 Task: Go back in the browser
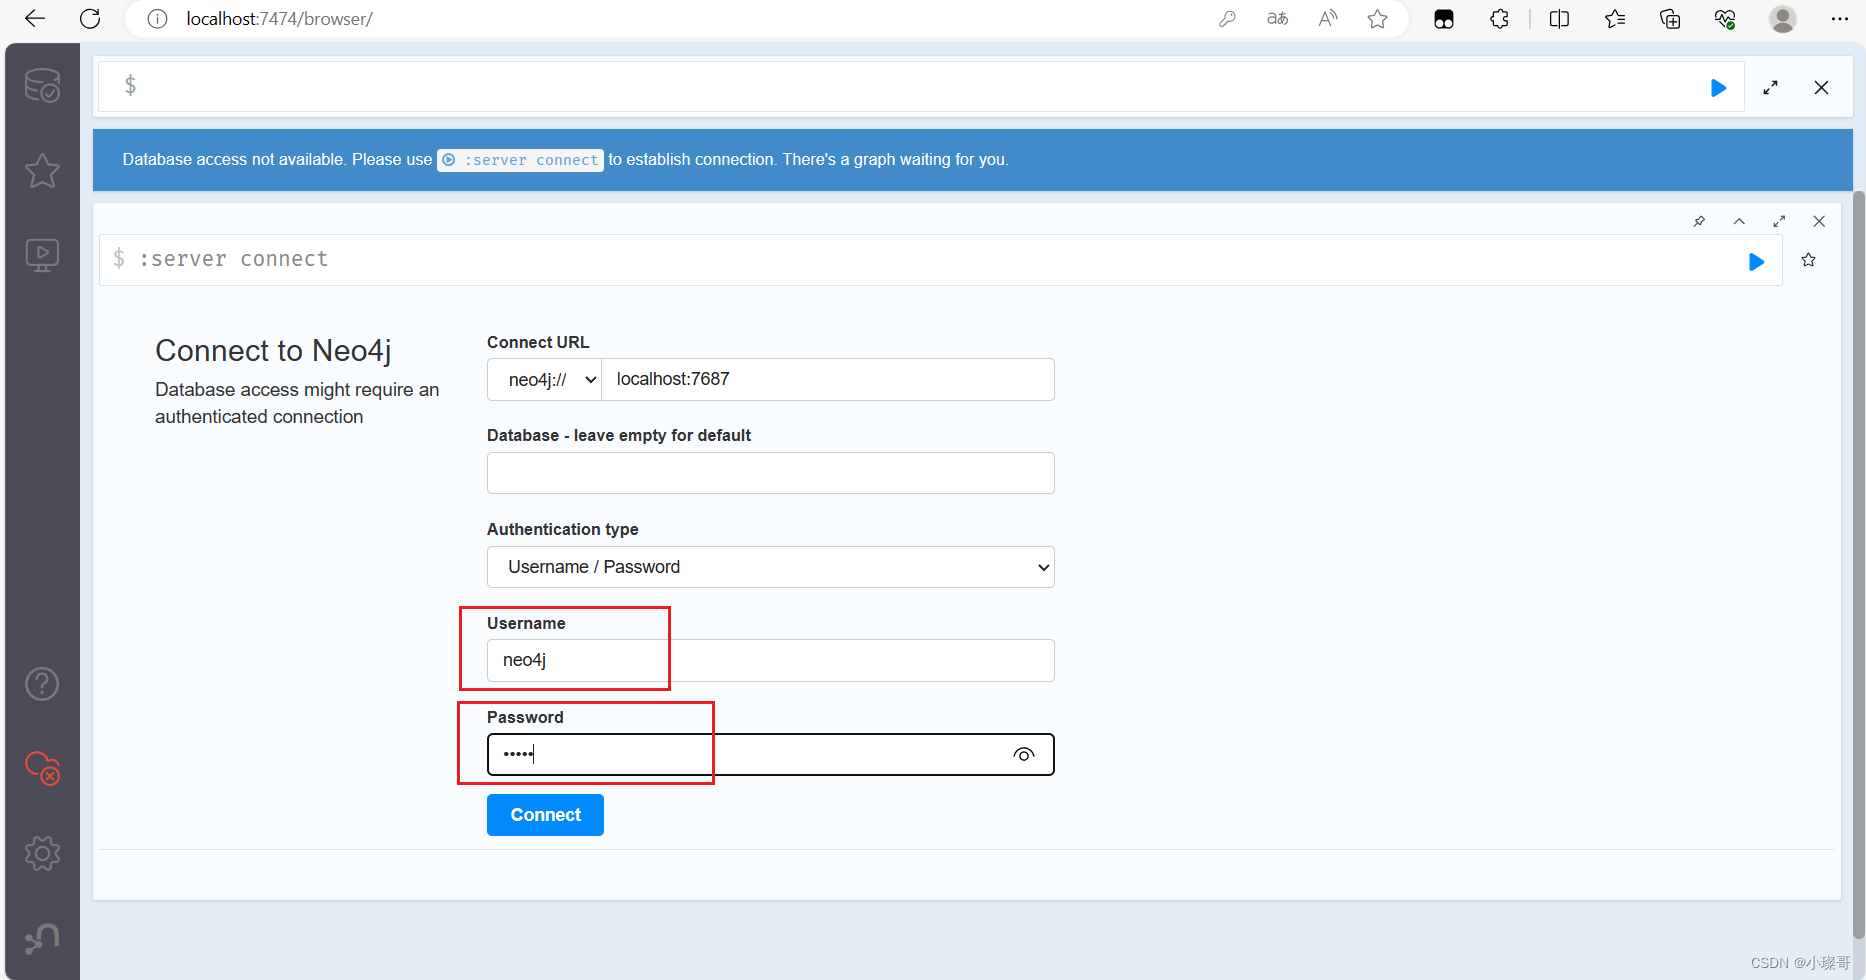pos(35,19)
